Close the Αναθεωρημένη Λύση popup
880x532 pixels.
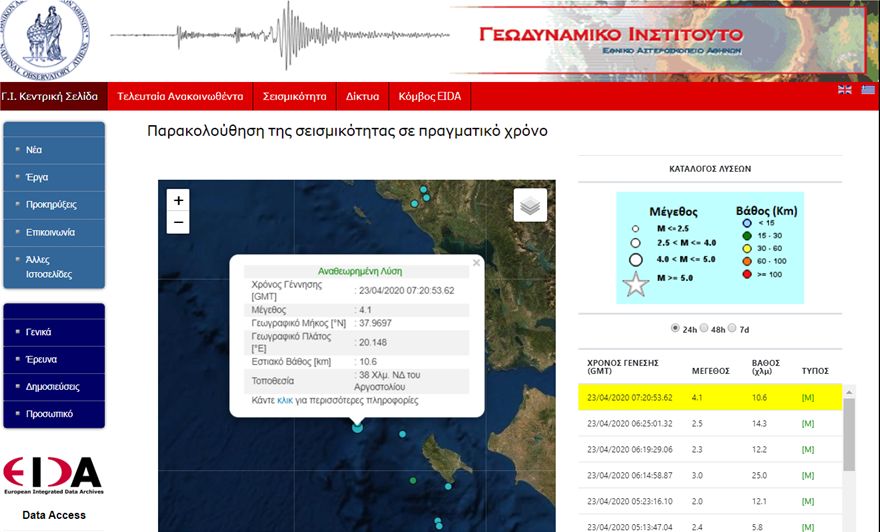coord(476,262)
